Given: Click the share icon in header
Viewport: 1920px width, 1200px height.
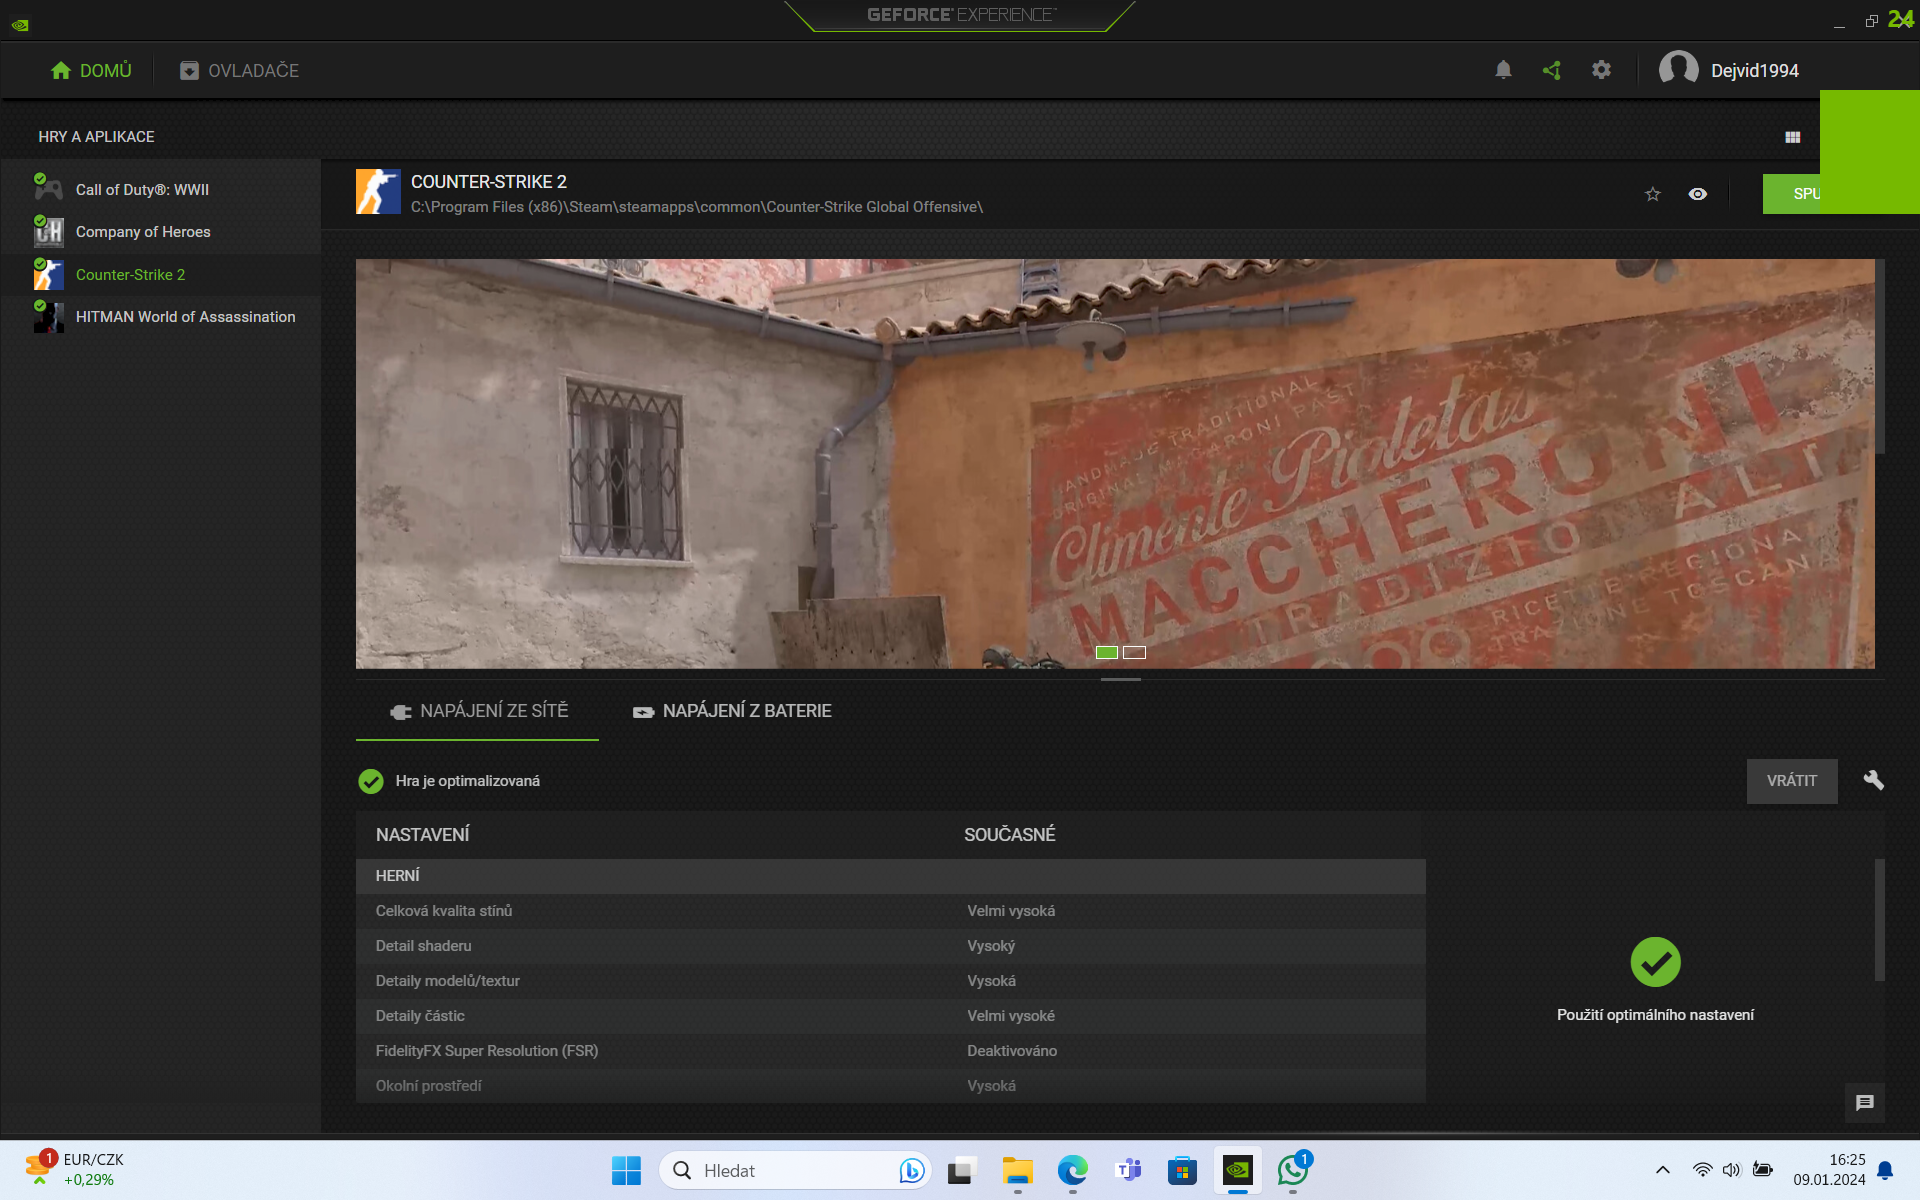Looking at the screenshot, I should tap(1552, 70).
